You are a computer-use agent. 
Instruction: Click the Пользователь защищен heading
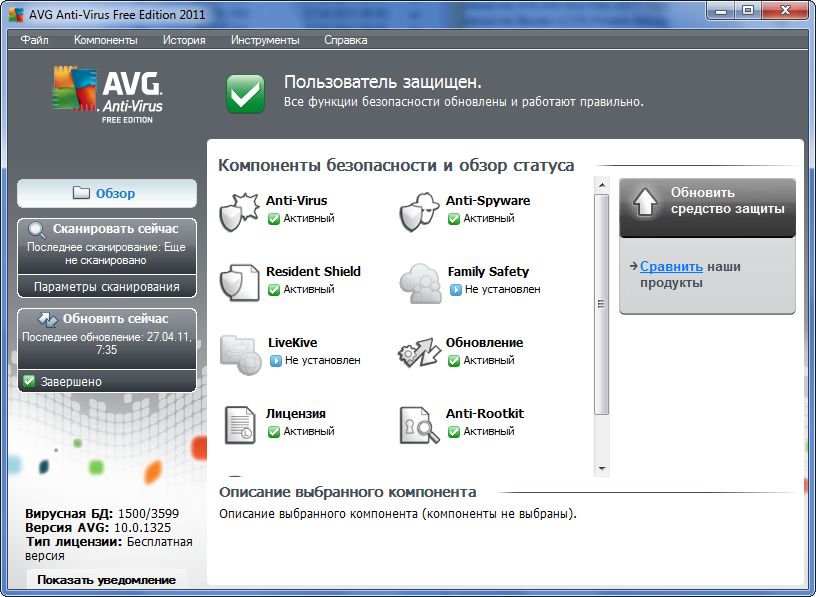[x=382, y=82]
